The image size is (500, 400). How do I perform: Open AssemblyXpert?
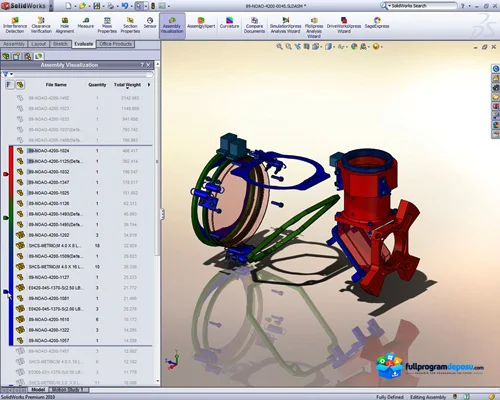(x=201, y=23)
